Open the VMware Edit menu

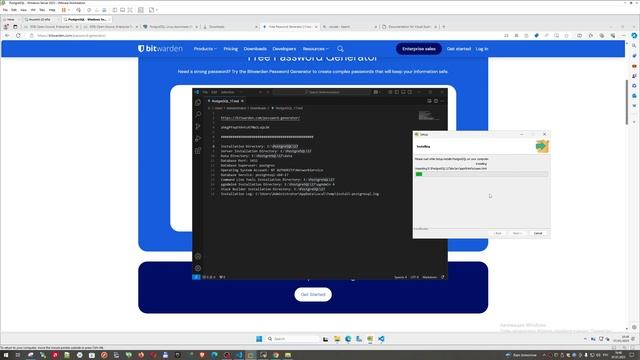pyautogui.click(x=14, y=10)
